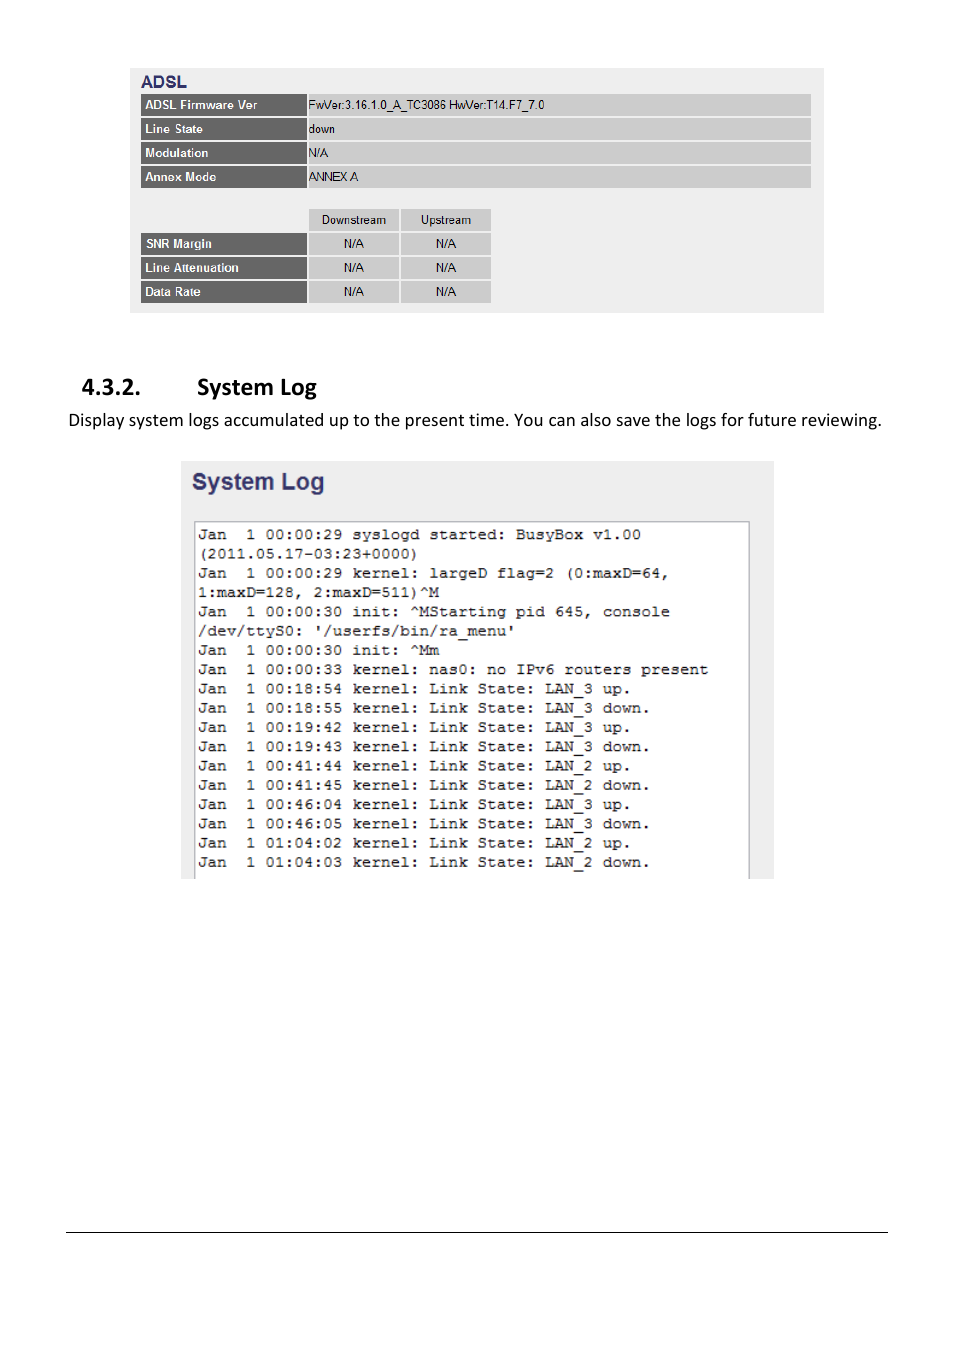Select the 00:46:05 LAN_3 down entry
Image resolution: width=954 pixels, height=1350 pixels.
(x=424, y=824)
